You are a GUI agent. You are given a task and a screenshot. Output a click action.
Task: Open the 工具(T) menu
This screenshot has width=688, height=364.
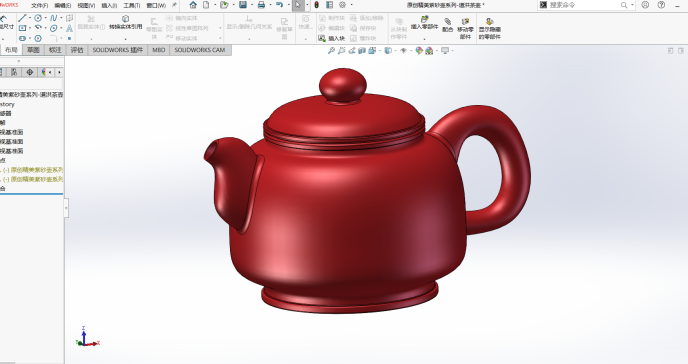132,5
